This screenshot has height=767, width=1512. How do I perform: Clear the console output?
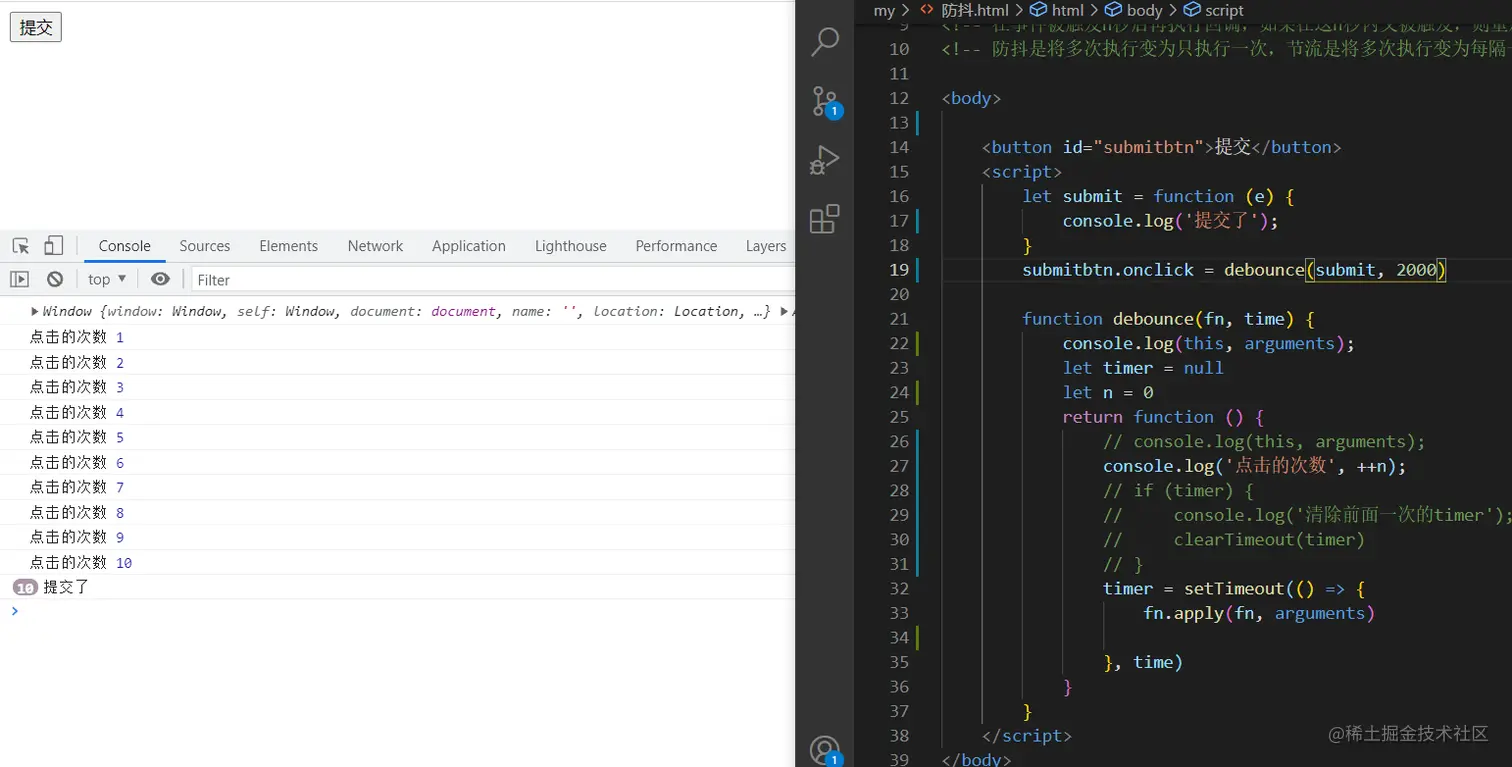coord(55,280)
